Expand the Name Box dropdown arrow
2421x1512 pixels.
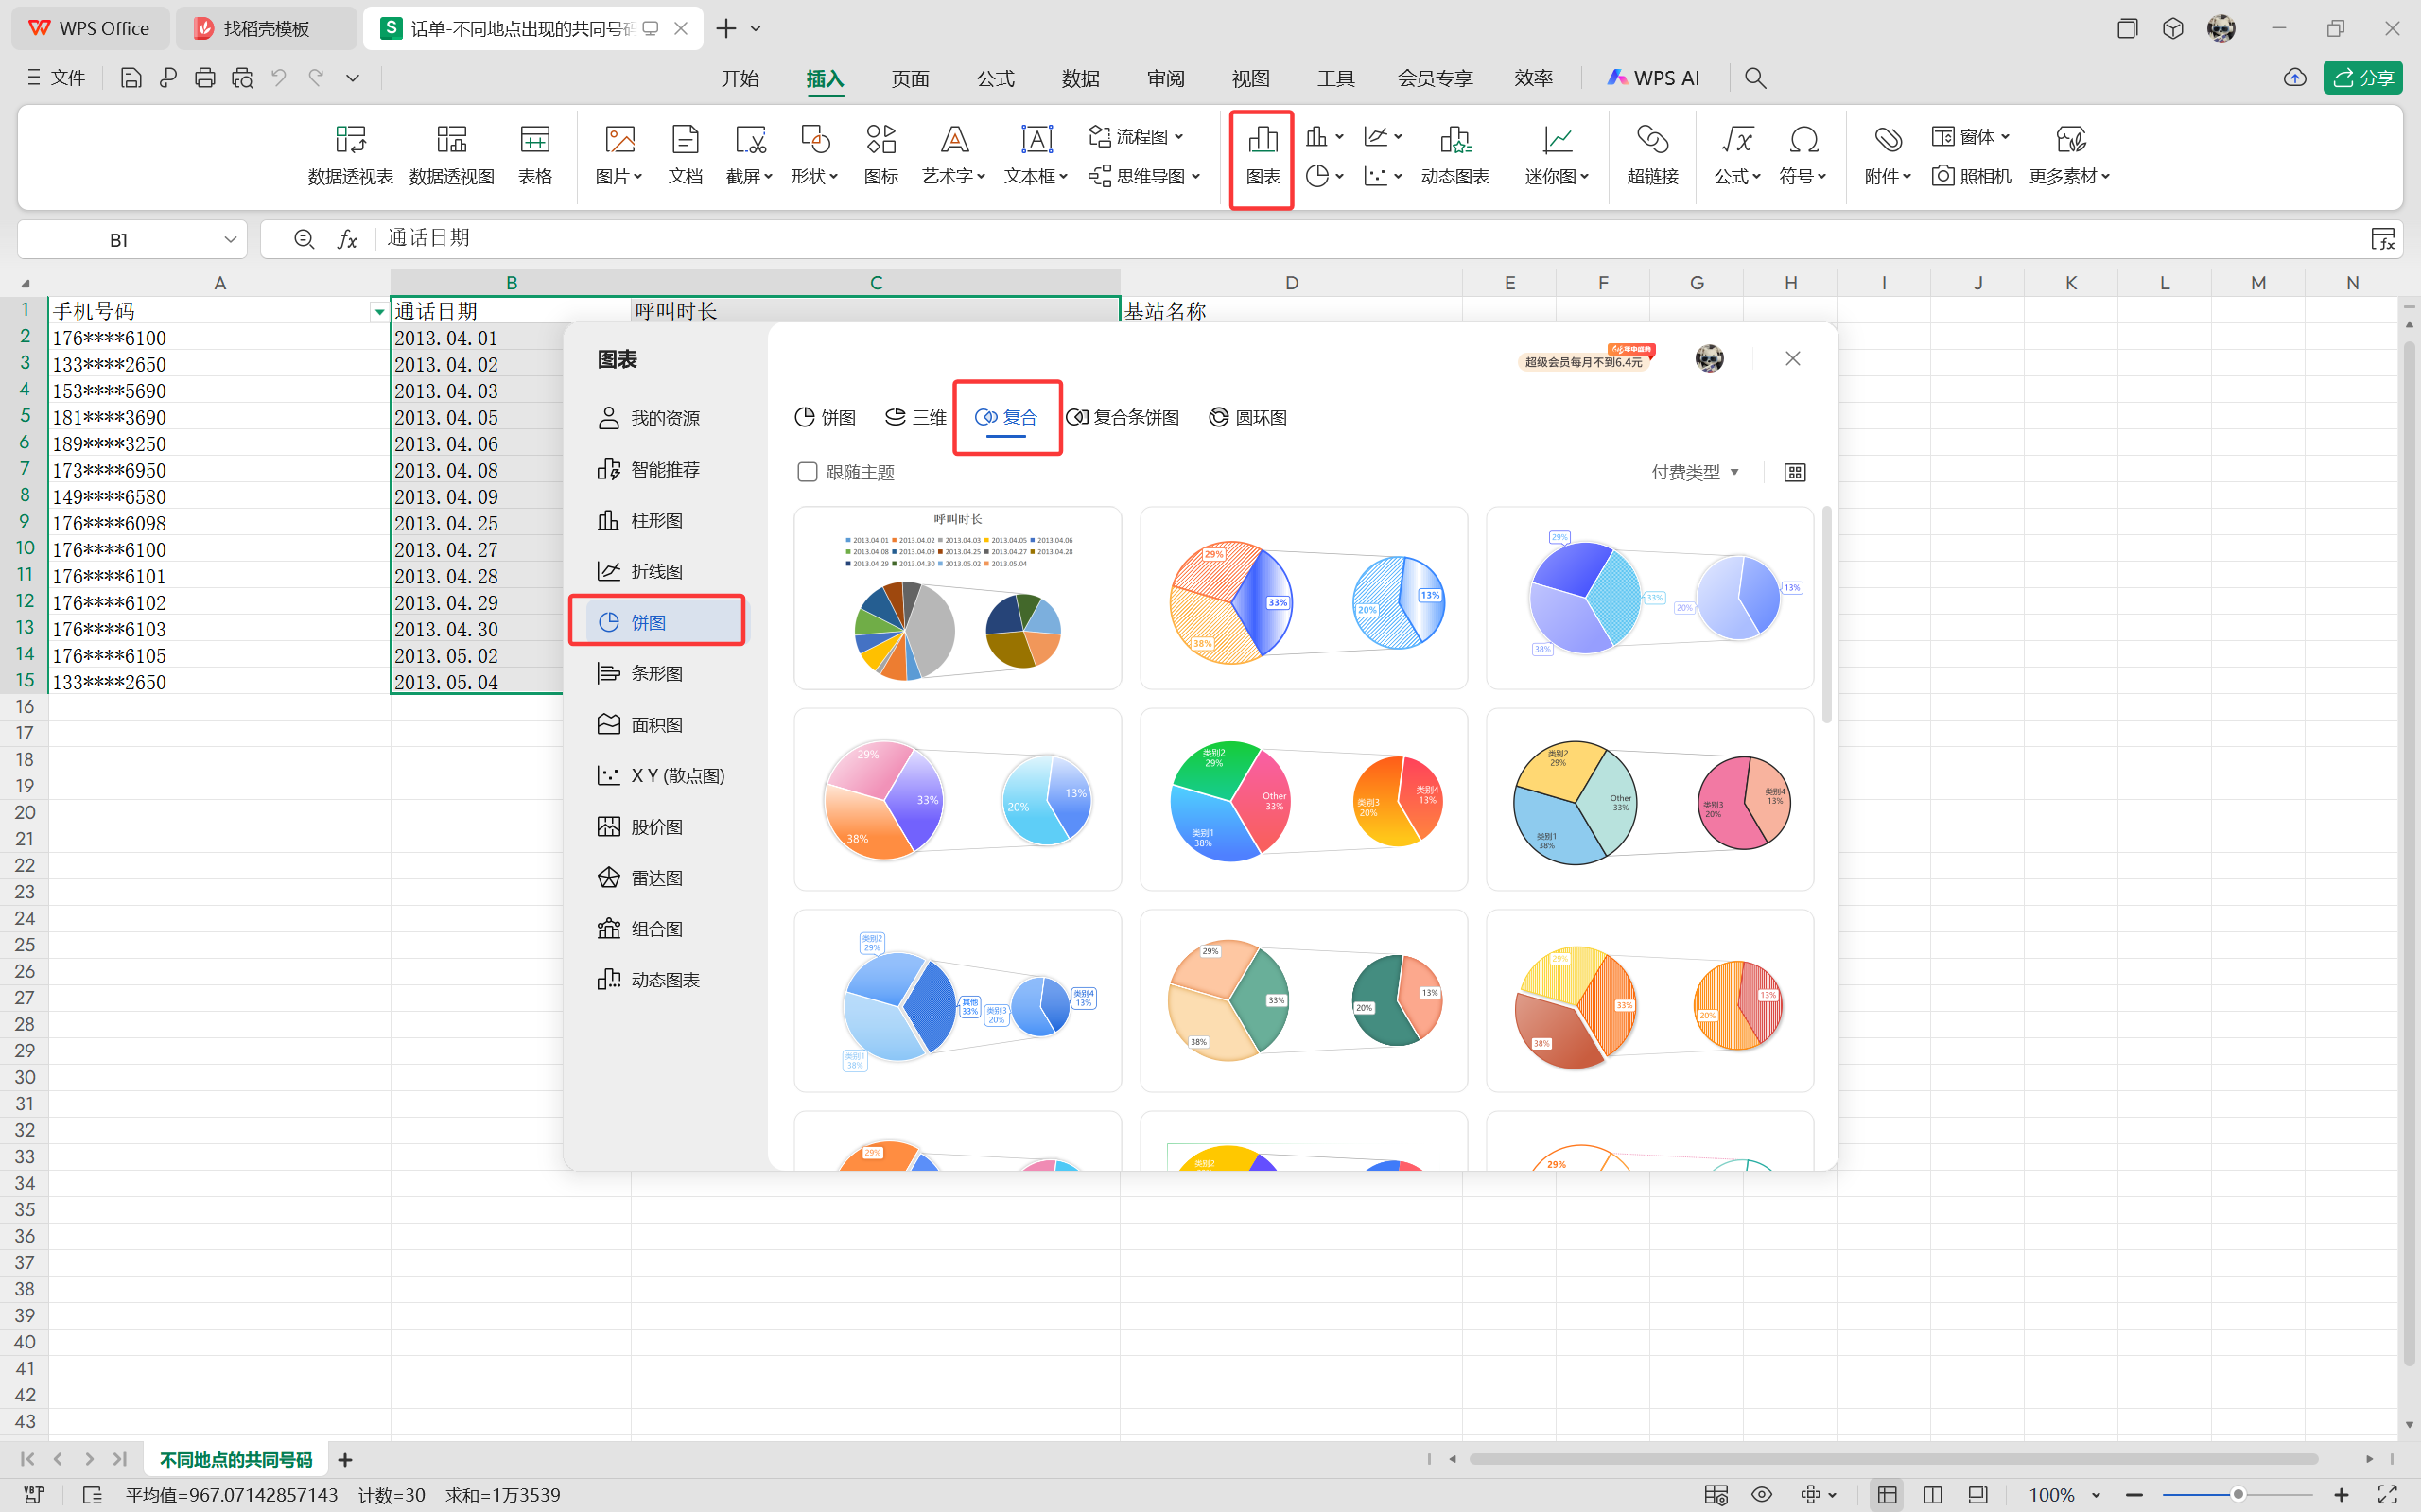[x=230, y=240]
